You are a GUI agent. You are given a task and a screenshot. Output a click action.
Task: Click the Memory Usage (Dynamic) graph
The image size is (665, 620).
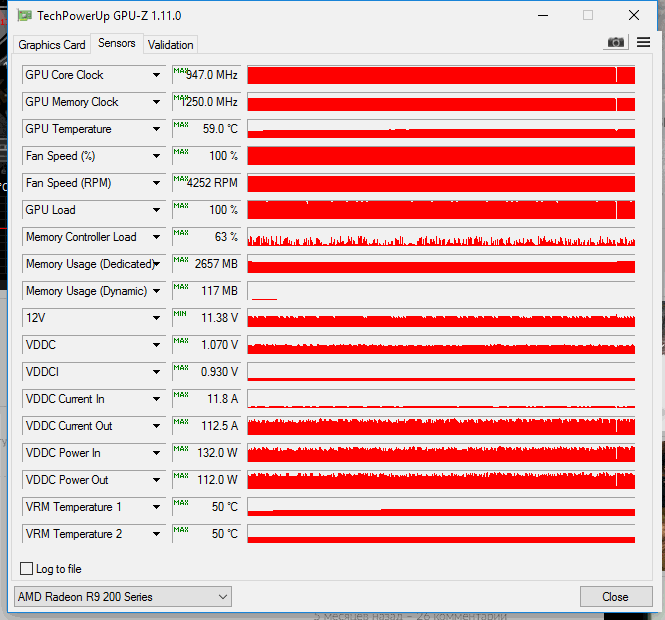[441, 291]
